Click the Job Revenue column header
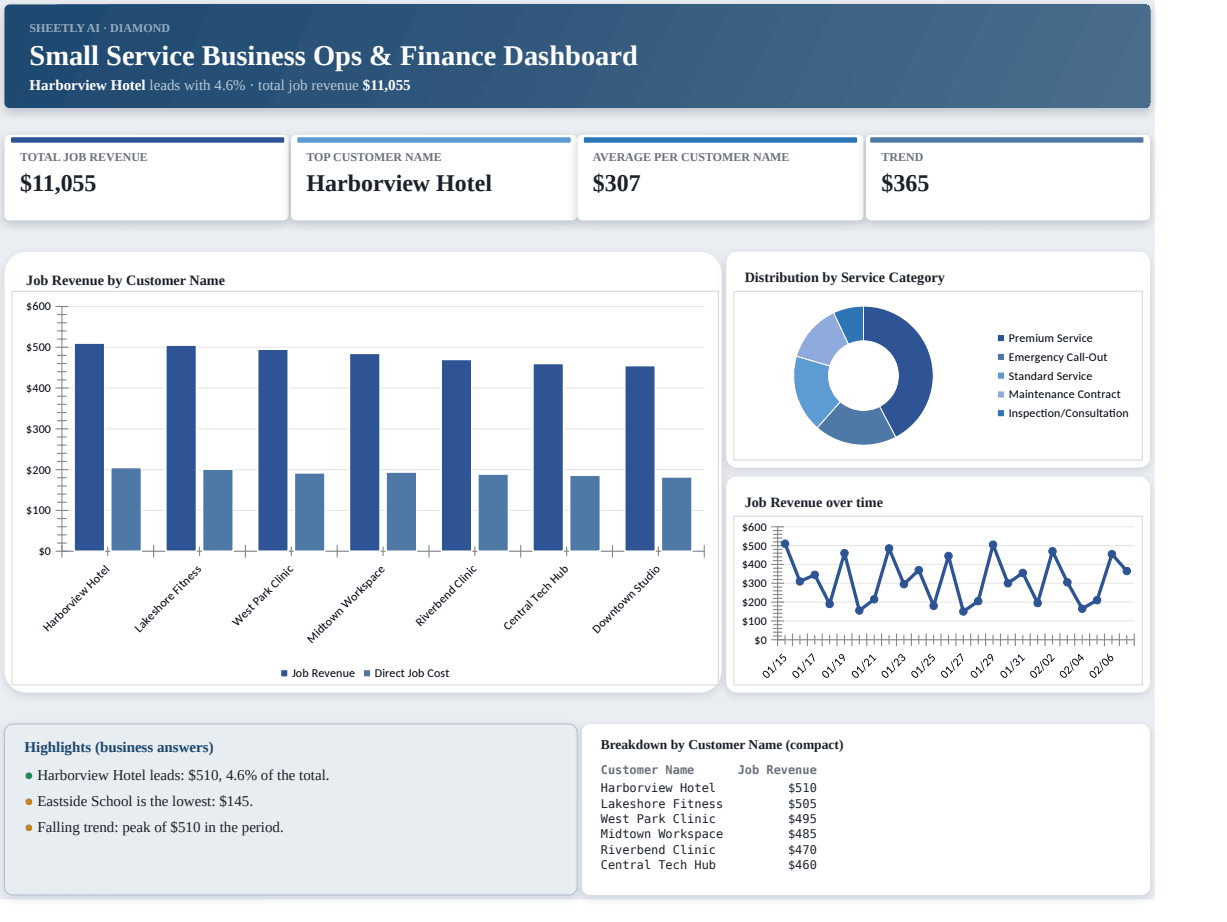Image resolution: width=1227 pixels, height=922 pixels. [x=777, y=770]
